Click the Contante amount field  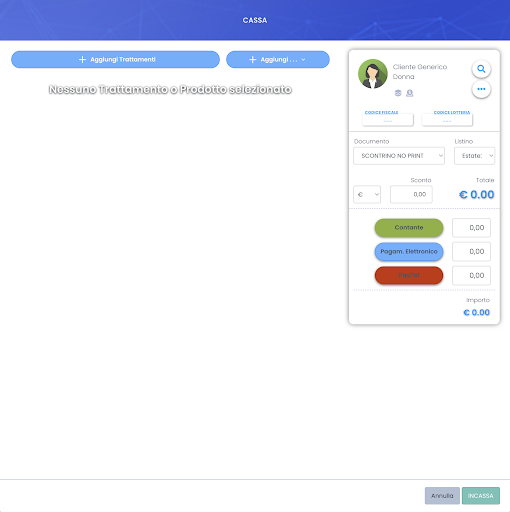(x=471, y=228)
